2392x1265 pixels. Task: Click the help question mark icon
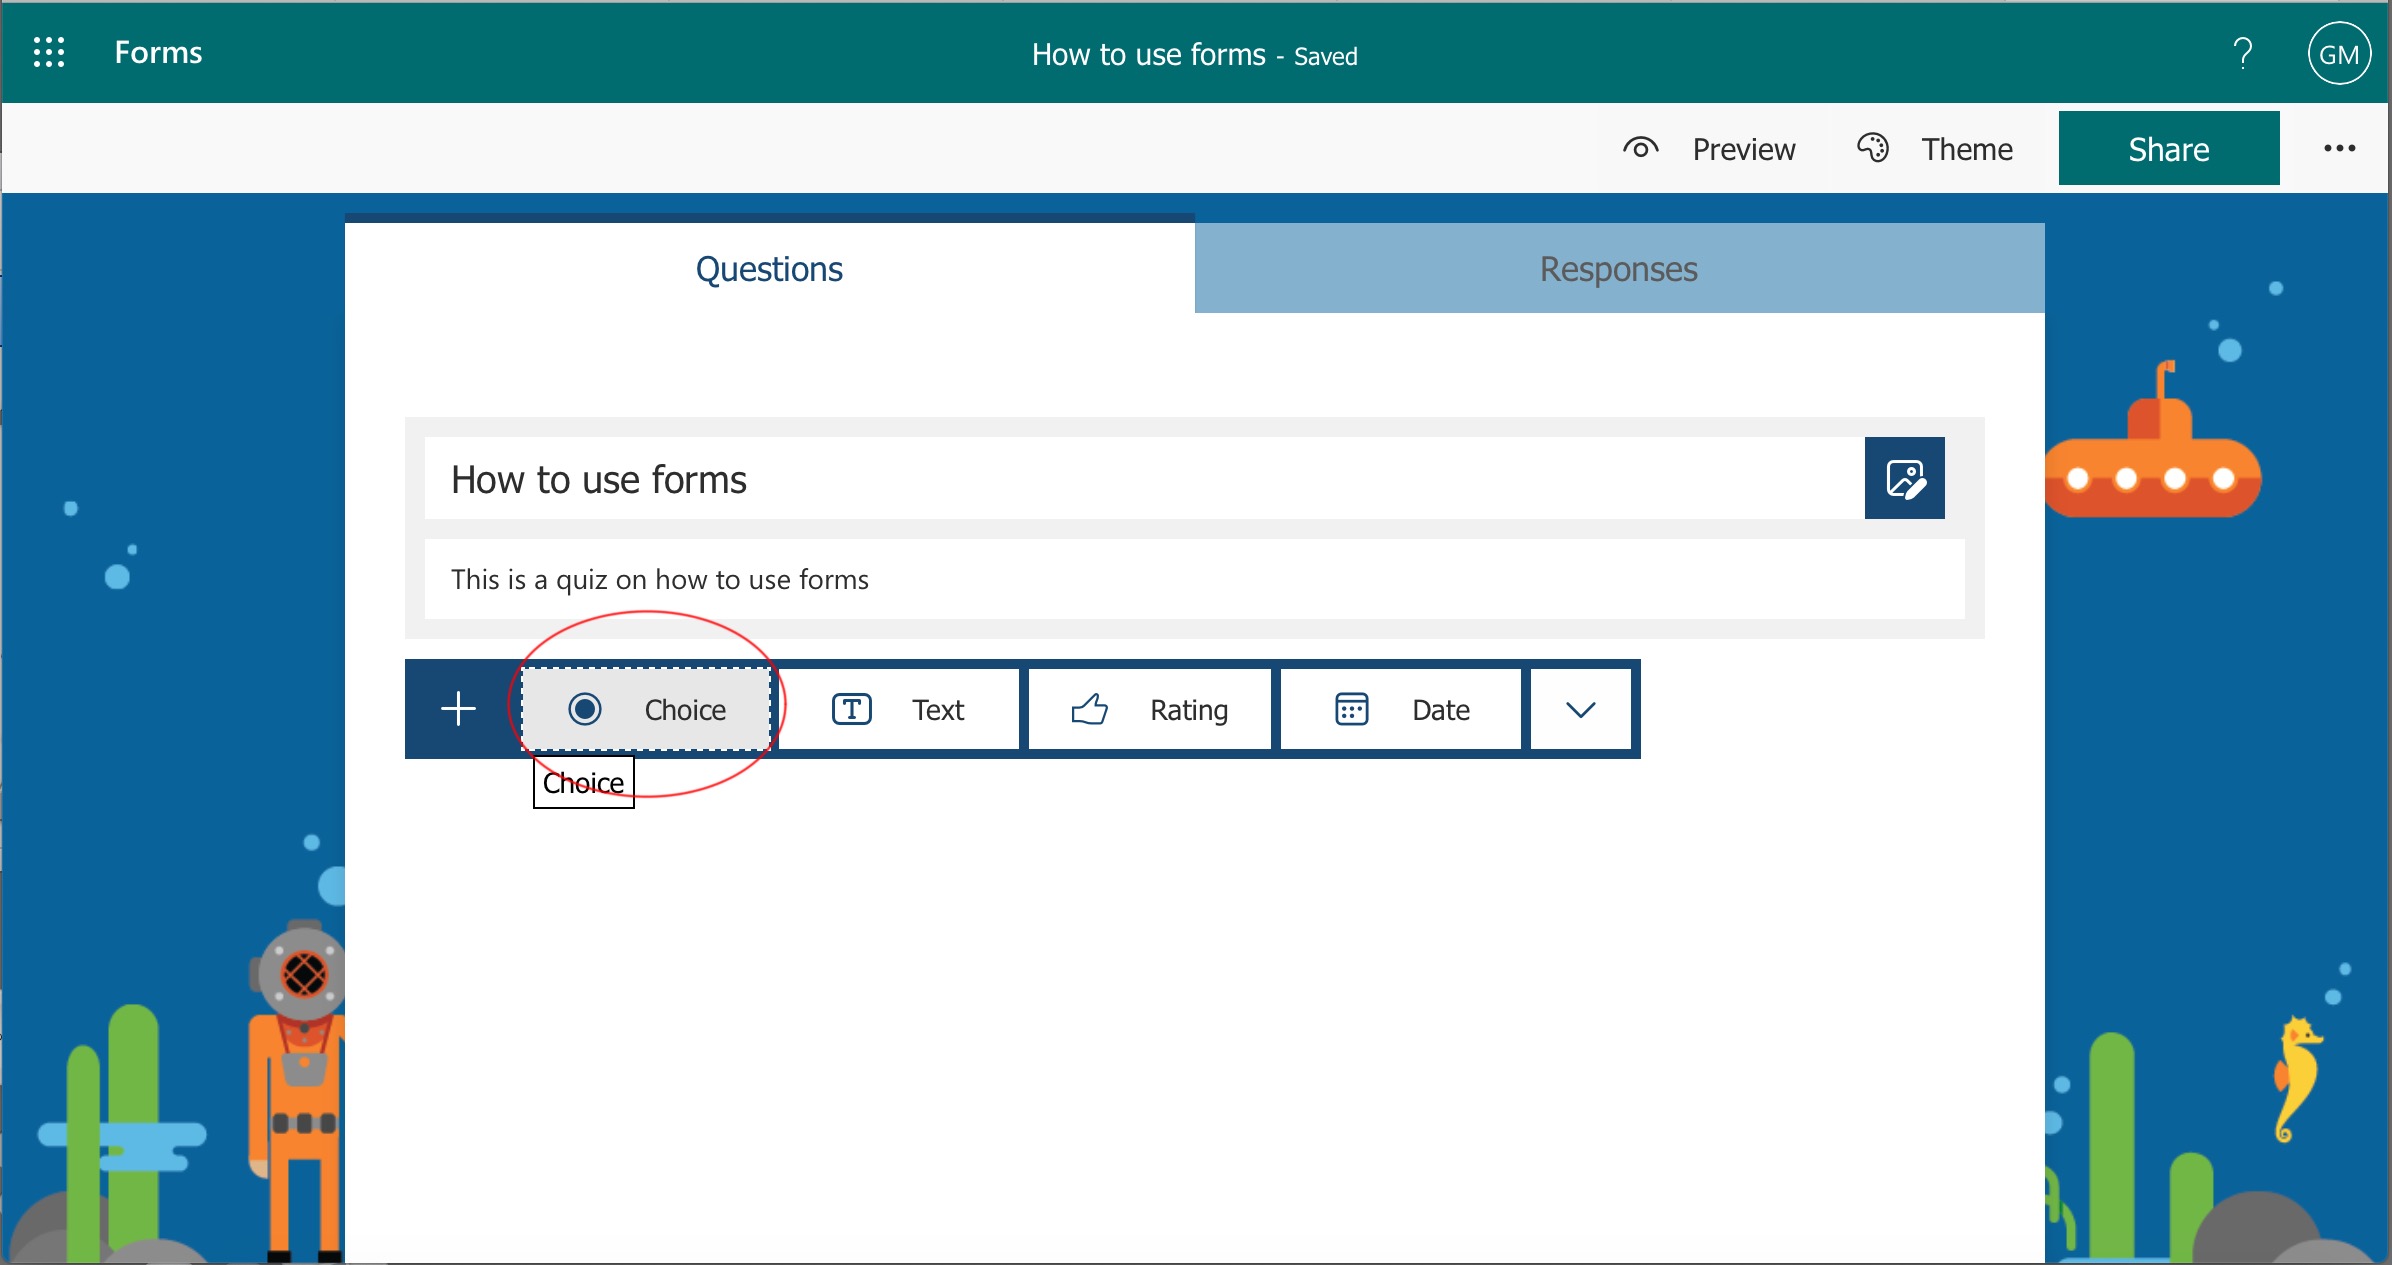[2243, 53]
